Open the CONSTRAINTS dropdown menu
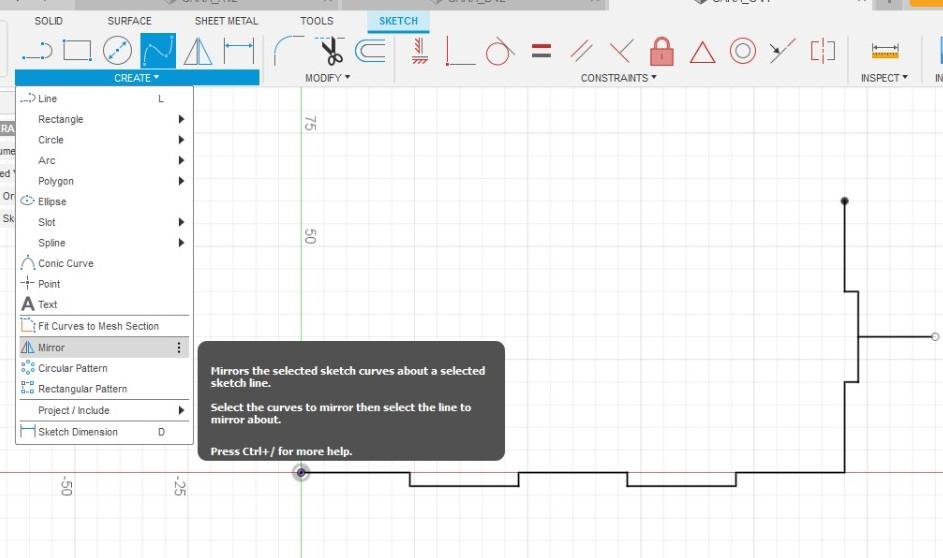This screenshot has width=943, height=558. click(618, 78)
